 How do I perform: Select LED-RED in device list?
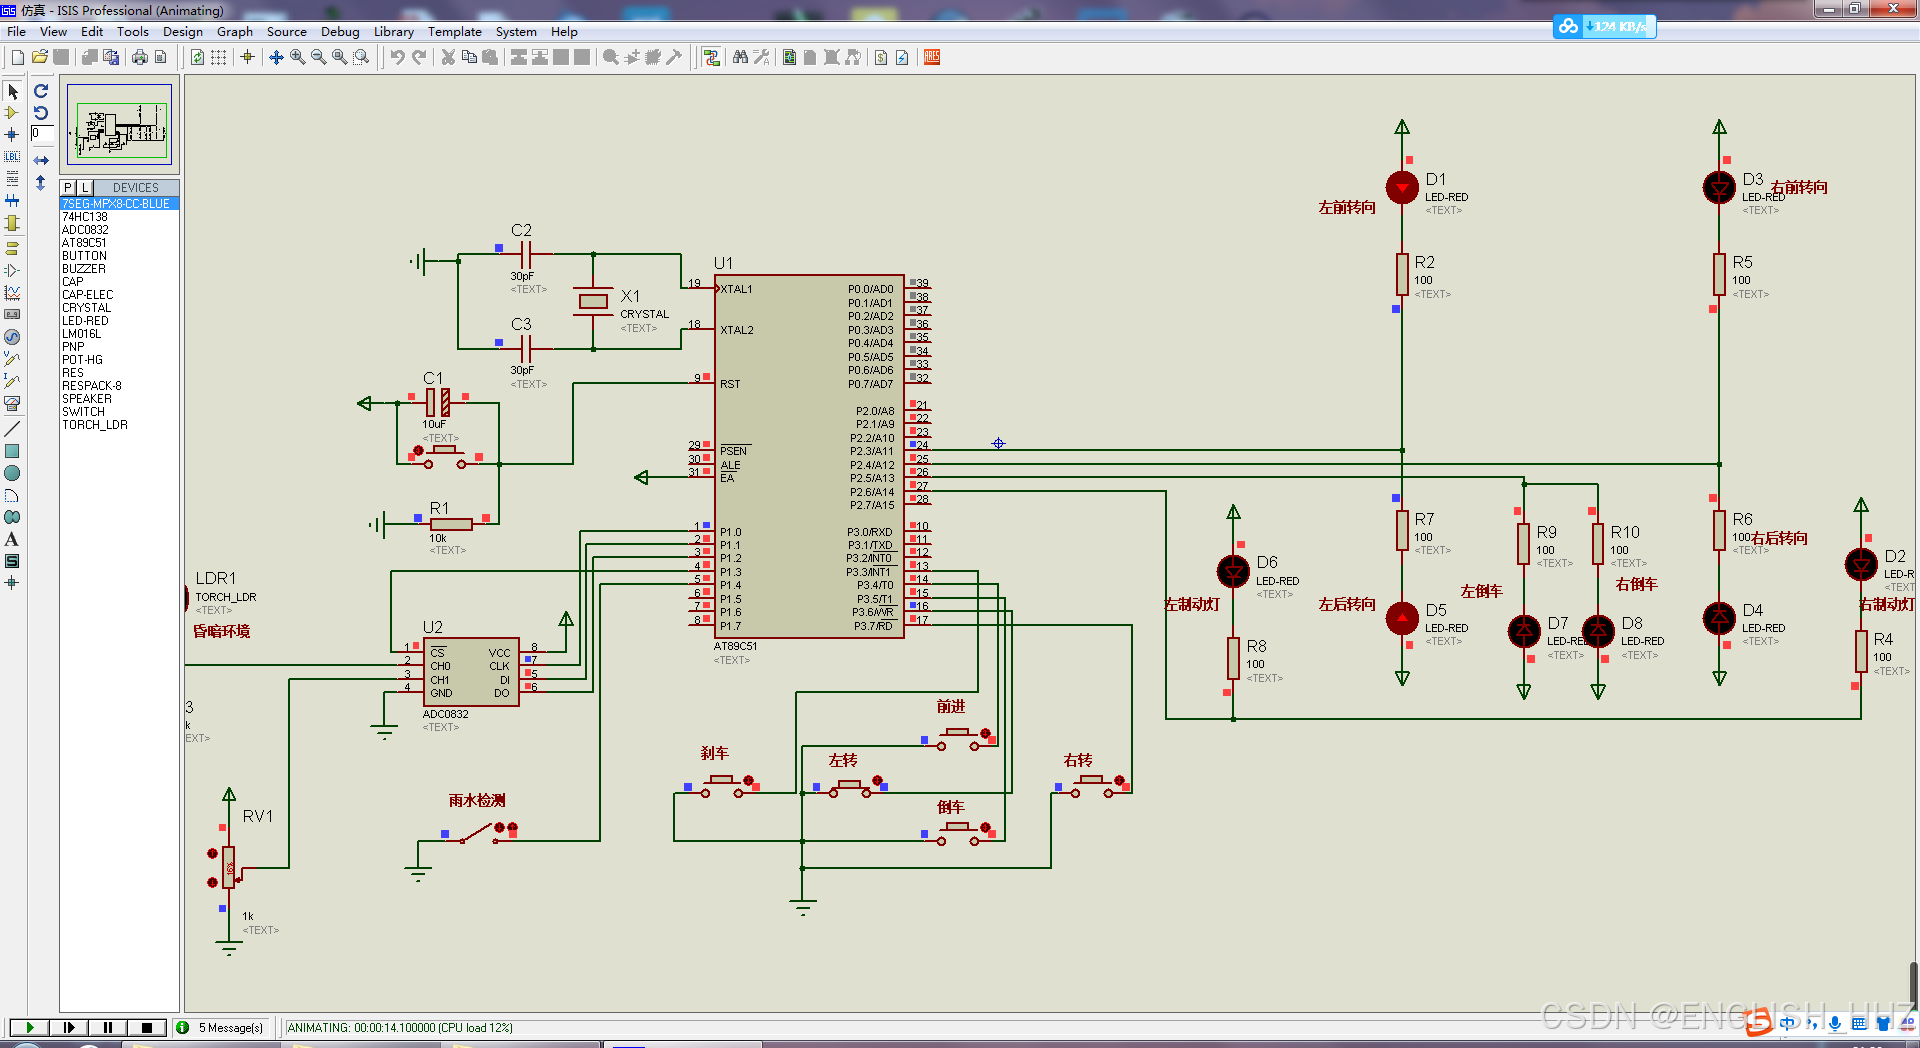pos(119,320)
